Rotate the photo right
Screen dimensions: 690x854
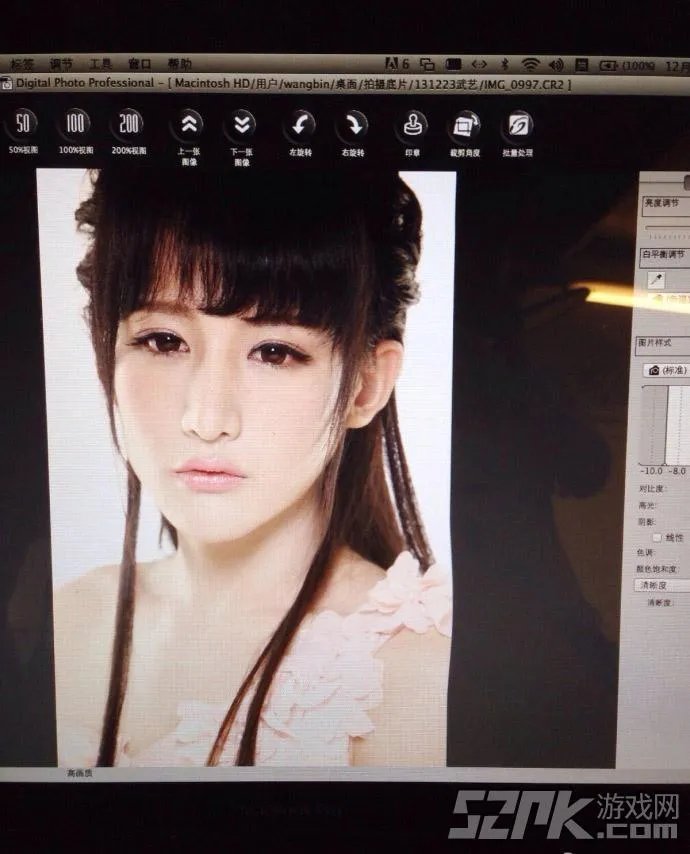(x=352, y=126)
